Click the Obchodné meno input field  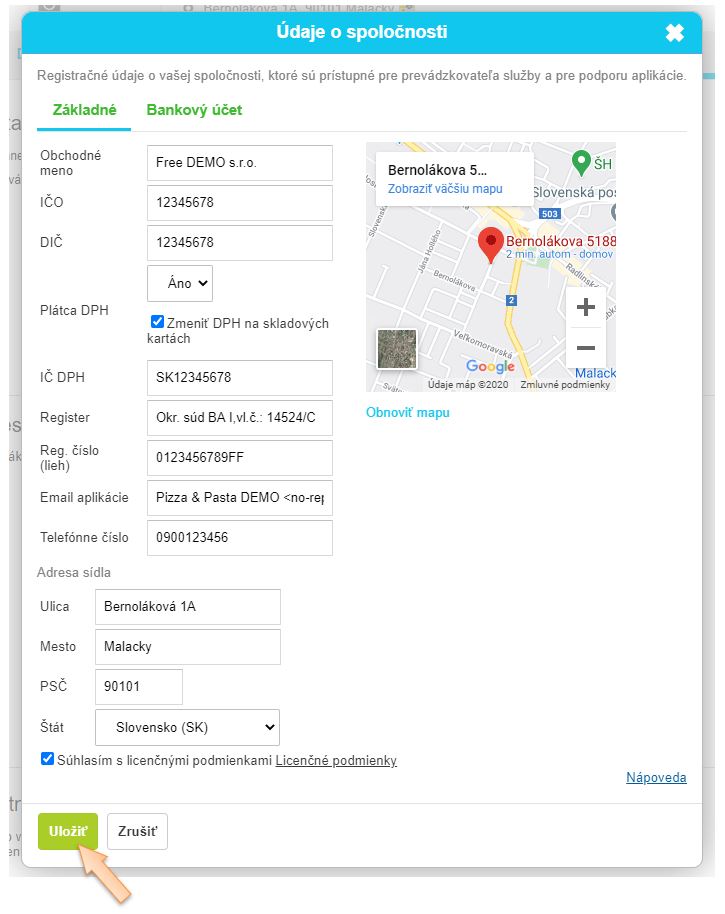pyautogui.click(x=239, y=163)
